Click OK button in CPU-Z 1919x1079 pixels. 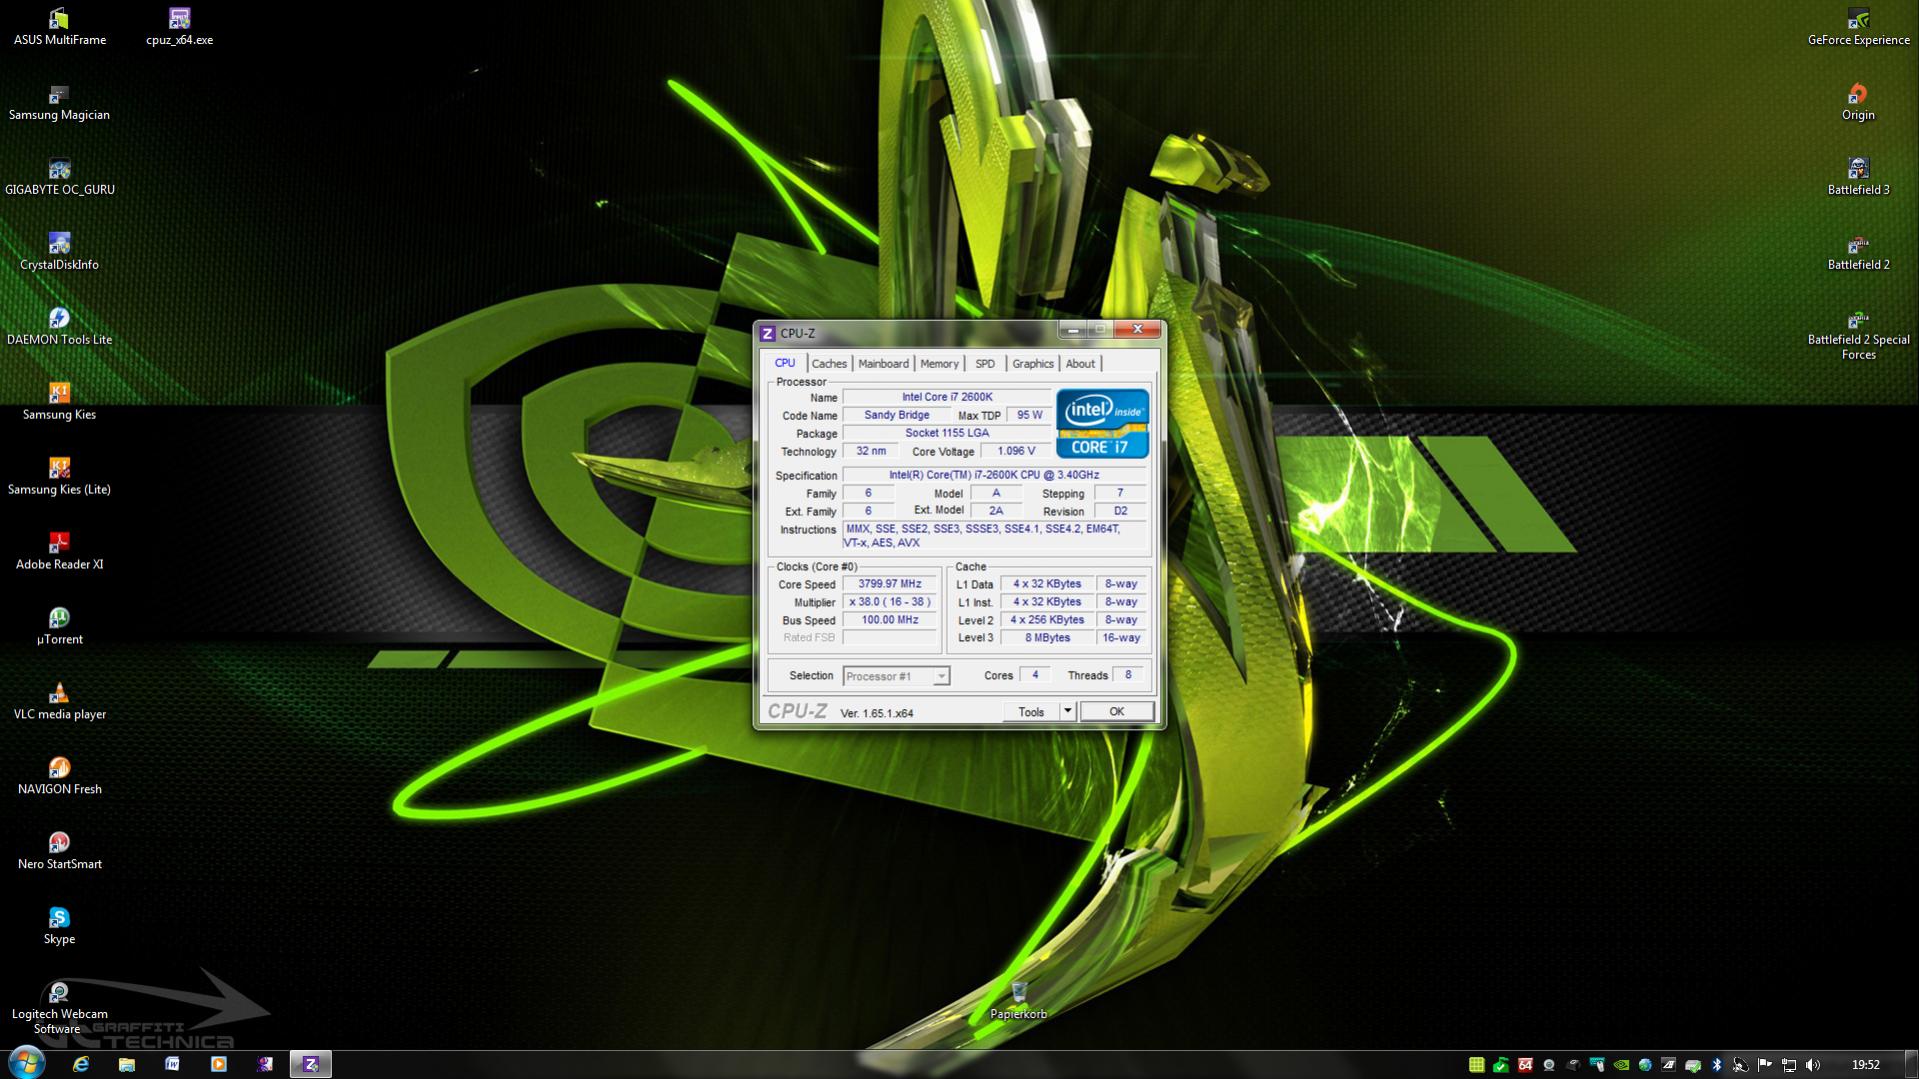[x=1116, y=712]
